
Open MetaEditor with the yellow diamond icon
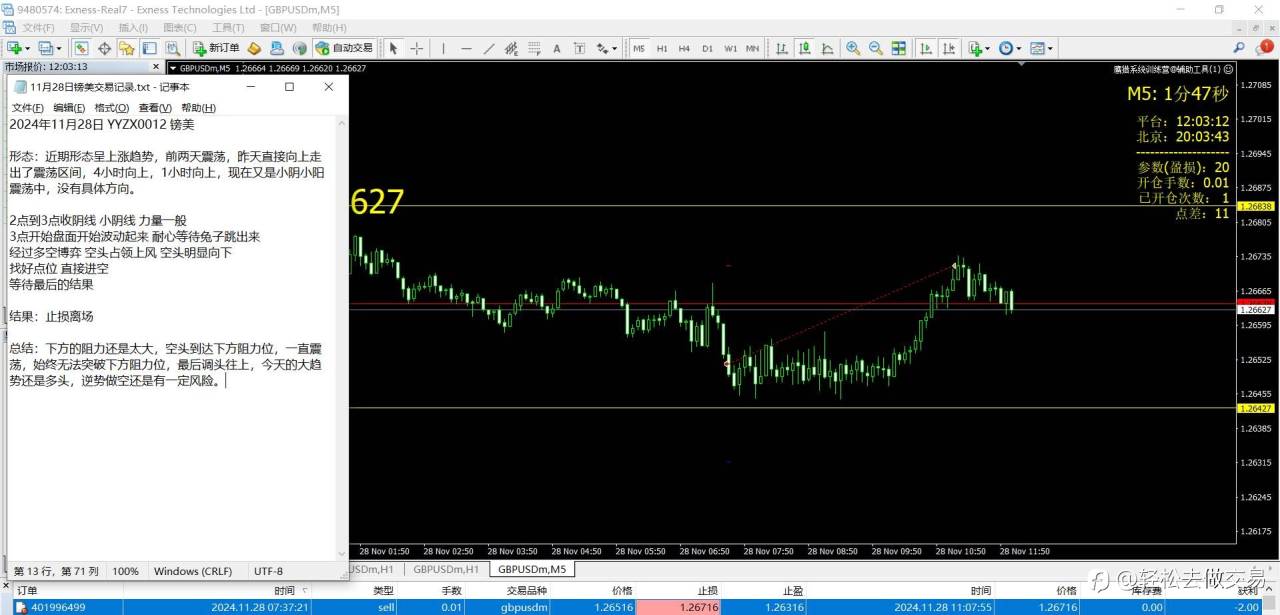pos(254,48)
